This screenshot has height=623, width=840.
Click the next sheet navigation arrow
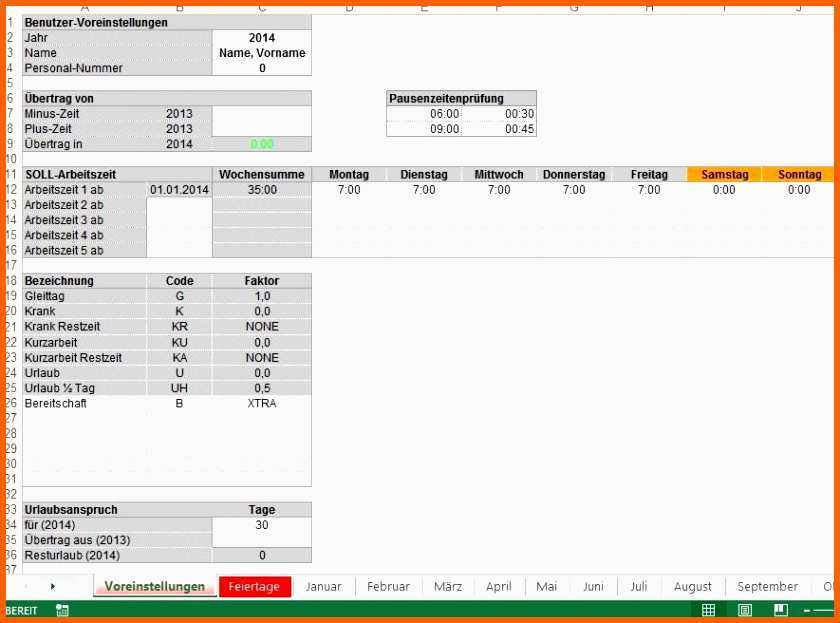[x=52, y=587]
